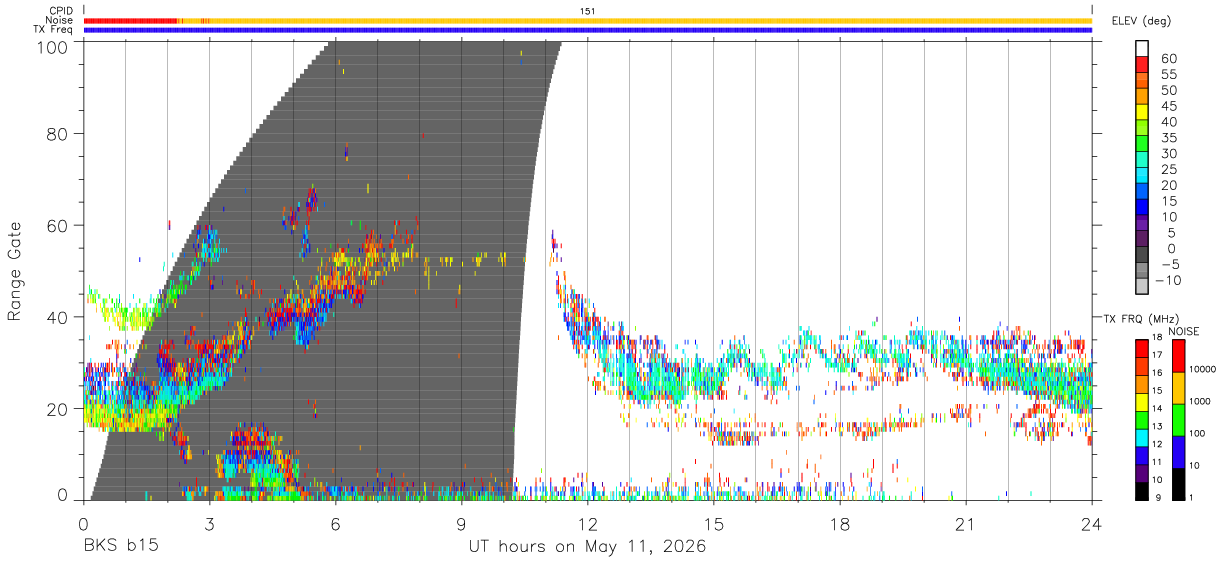Click the '21' tick on UT hours axis
This screenshot has width=1228, height=567.
click(x=965, y=522)
